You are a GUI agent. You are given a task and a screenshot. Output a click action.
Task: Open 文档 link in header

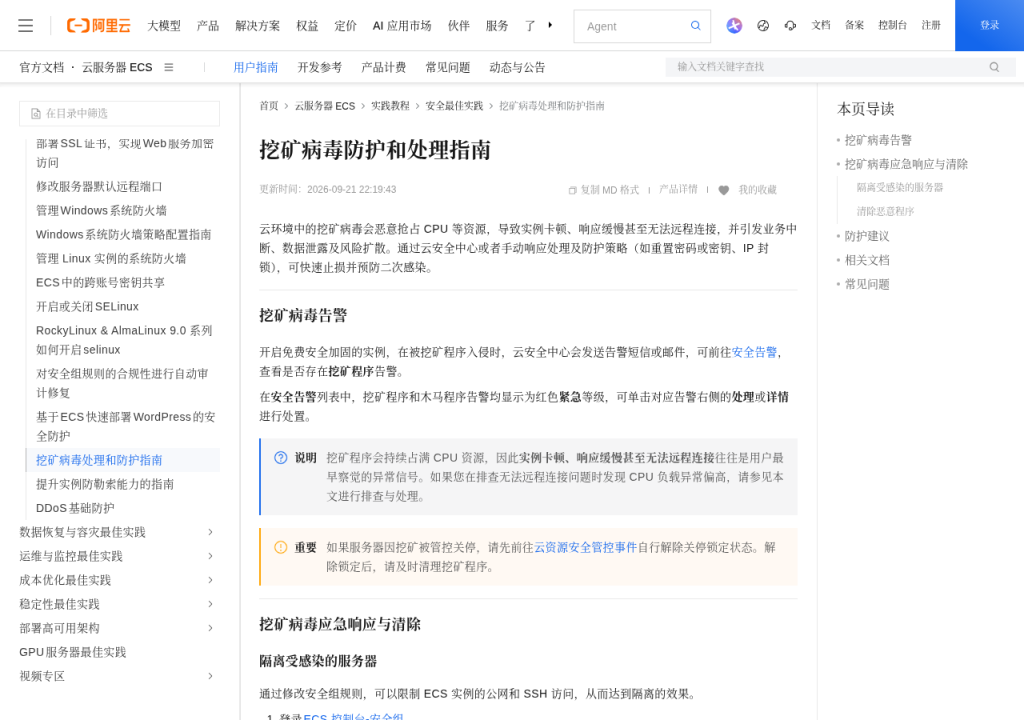[821, 25]
